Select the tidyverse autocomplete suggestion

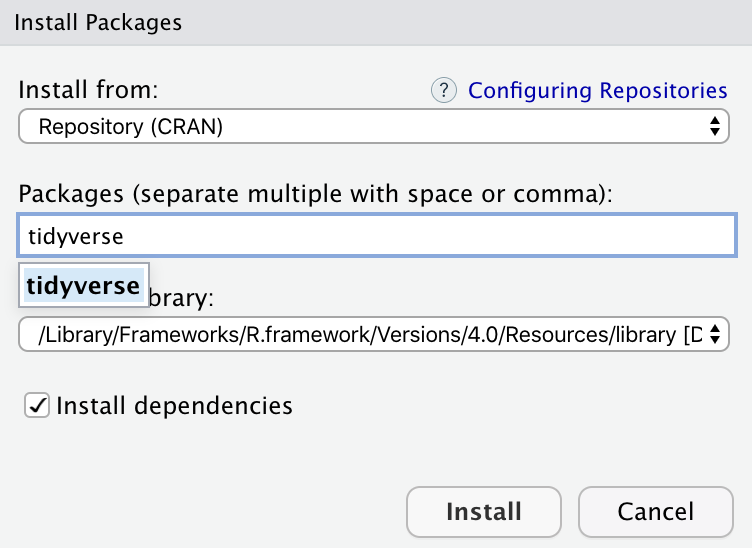pos(84,285)
